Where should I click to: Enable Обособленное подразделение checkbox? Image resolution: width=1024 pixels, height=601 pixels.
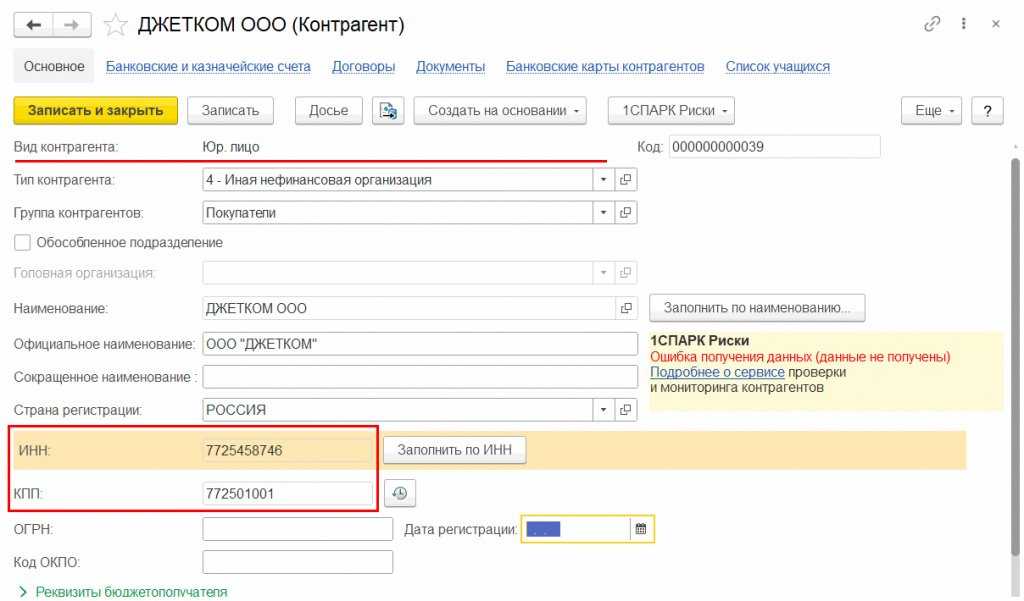point(22,243)
